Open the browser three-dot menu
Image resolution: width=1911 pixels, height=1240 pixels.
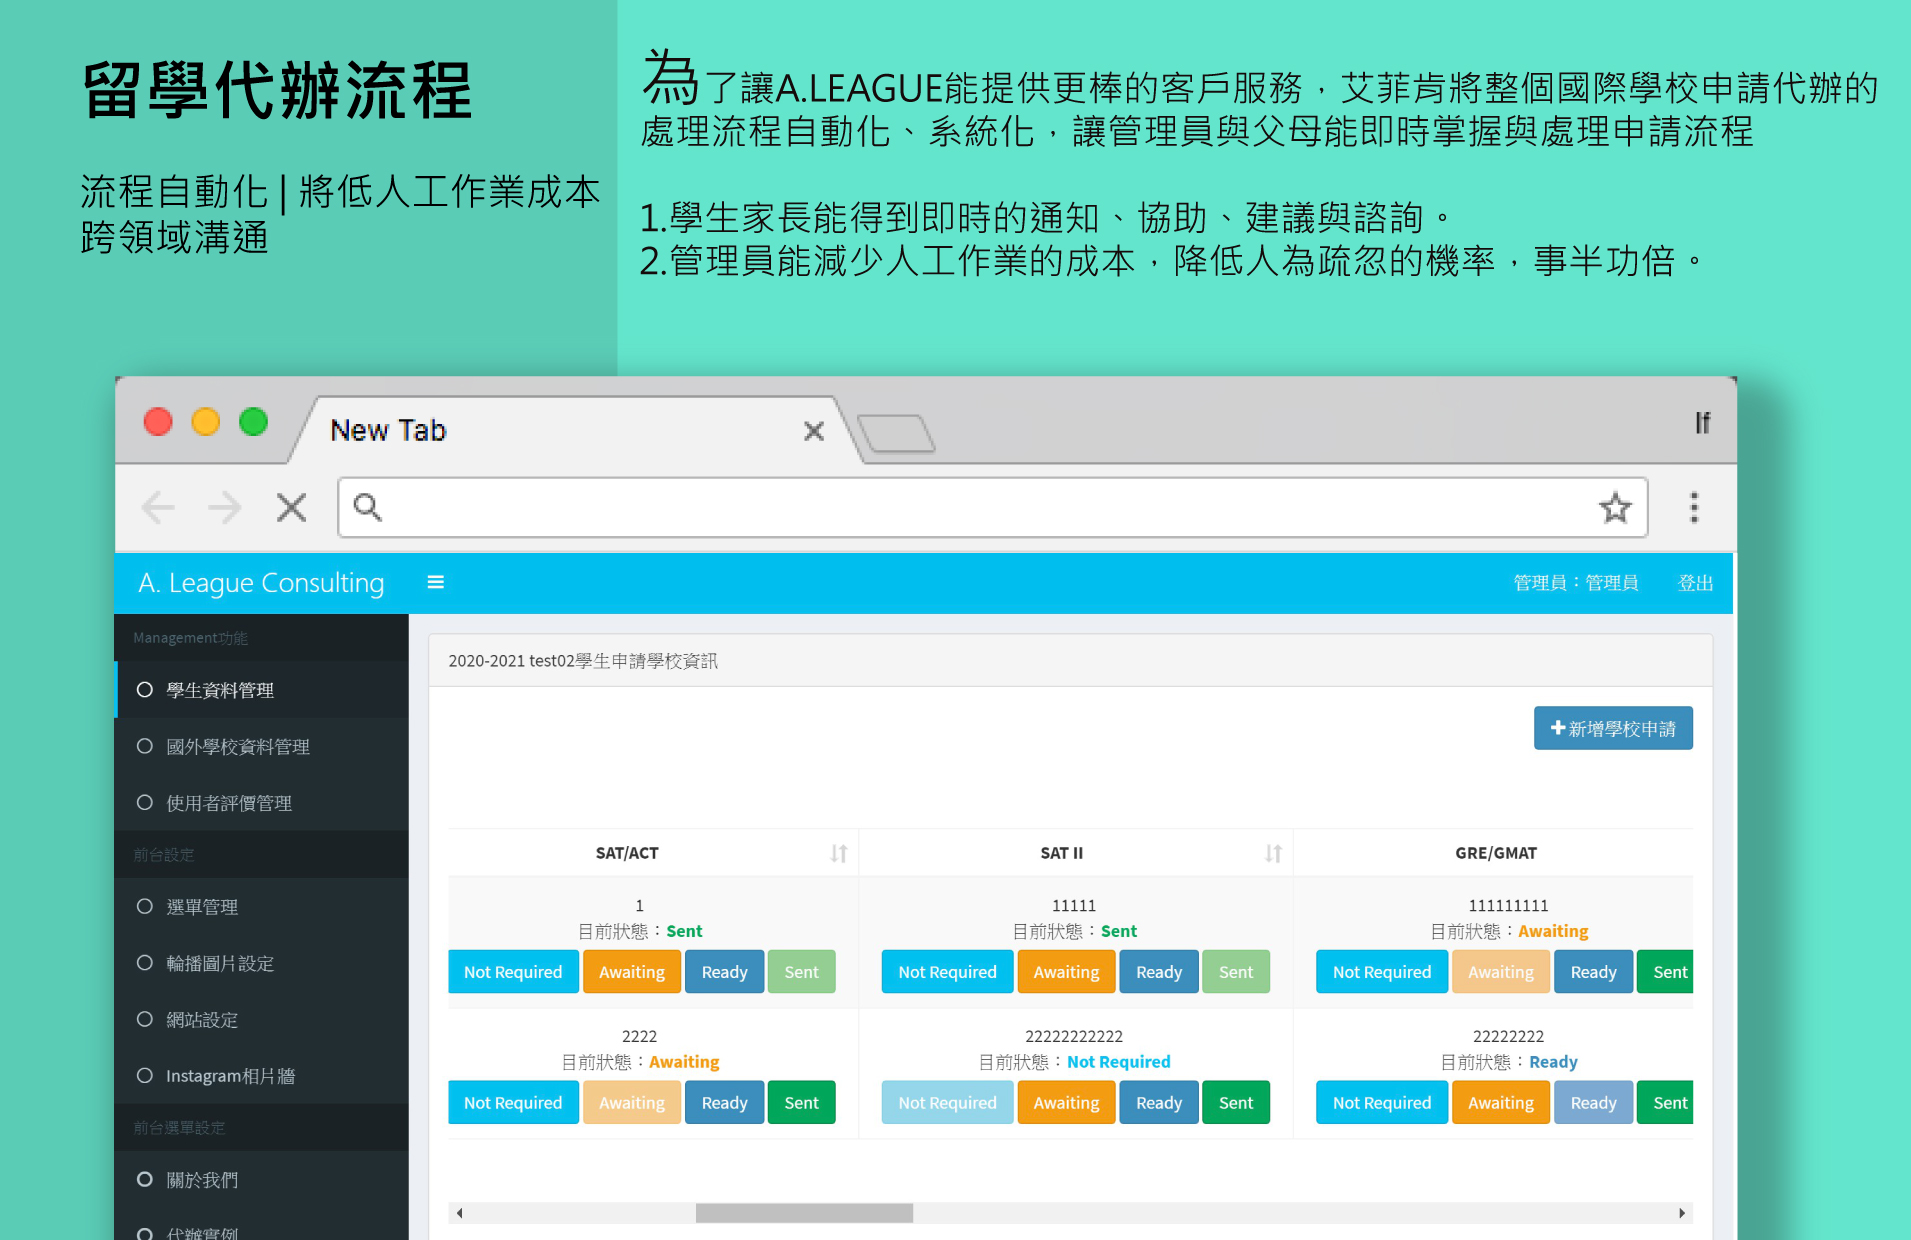pos(1693,508)
